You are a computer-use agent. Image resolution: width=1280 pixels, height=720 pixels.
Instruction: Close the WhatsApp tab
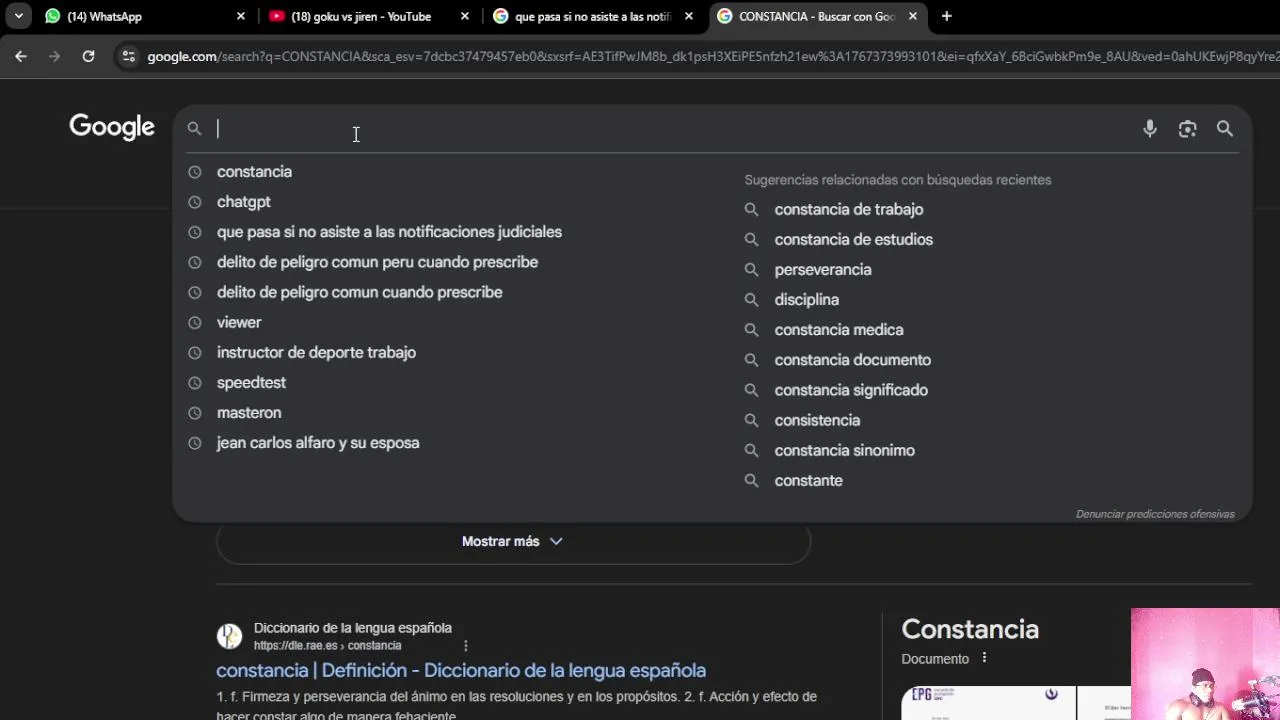coord(240,16)
